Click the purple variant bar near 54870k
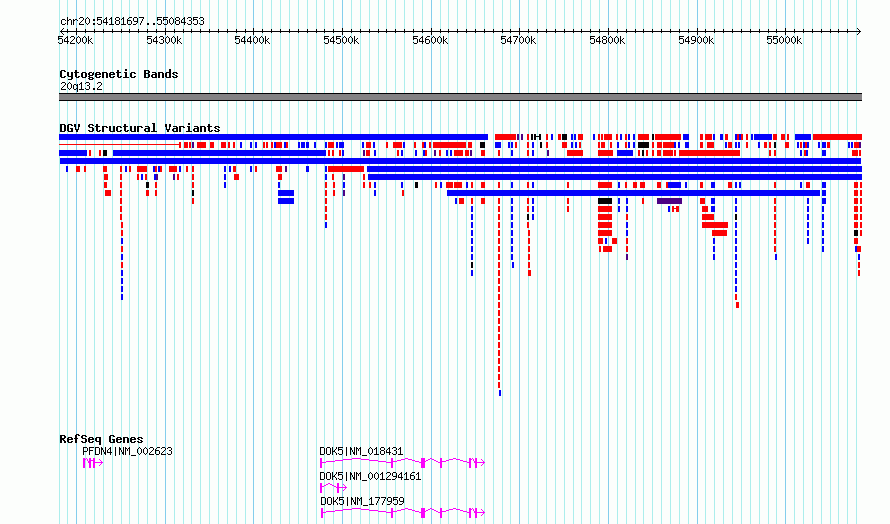The image size is (890, 524). 669,201
